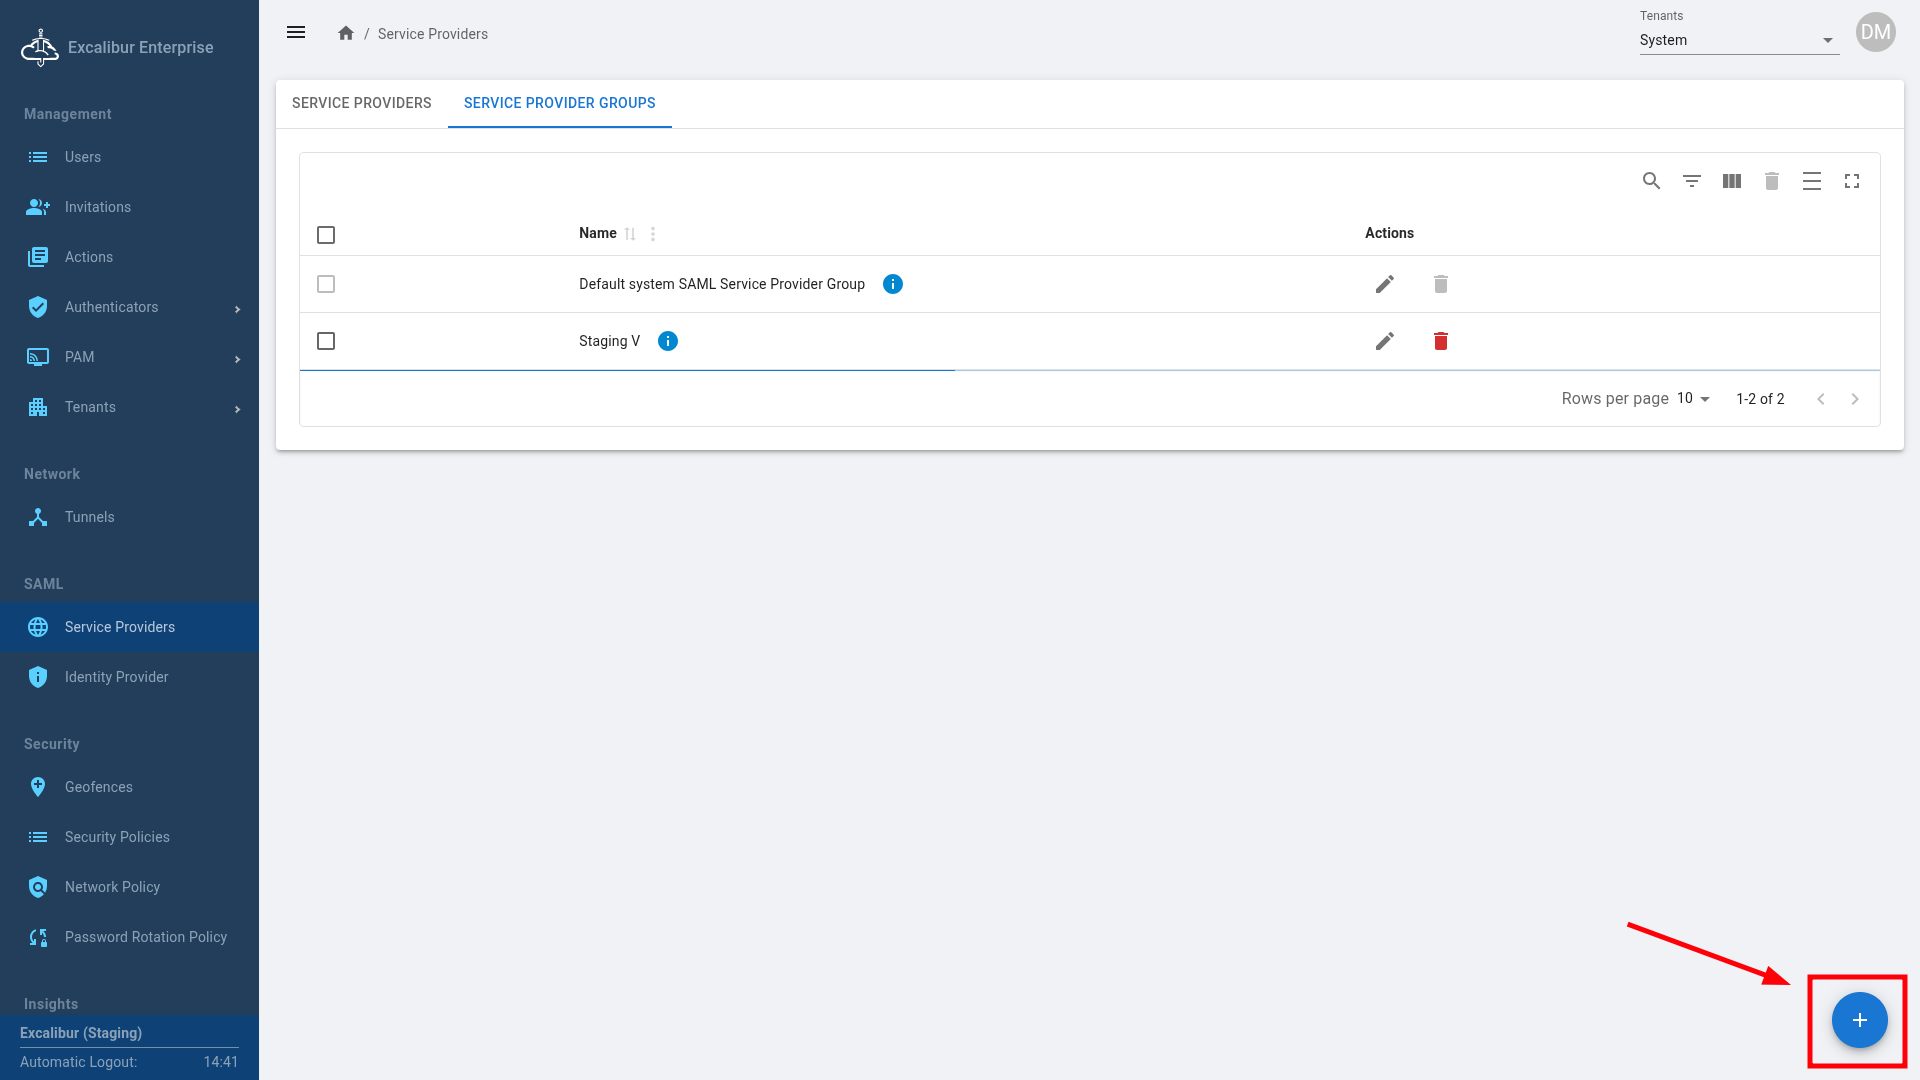Image resolution: width=1920 pixels, height=1080 pixels.
Task: Toggle the hamburger menu icon
Action: (x=296, y=33)
